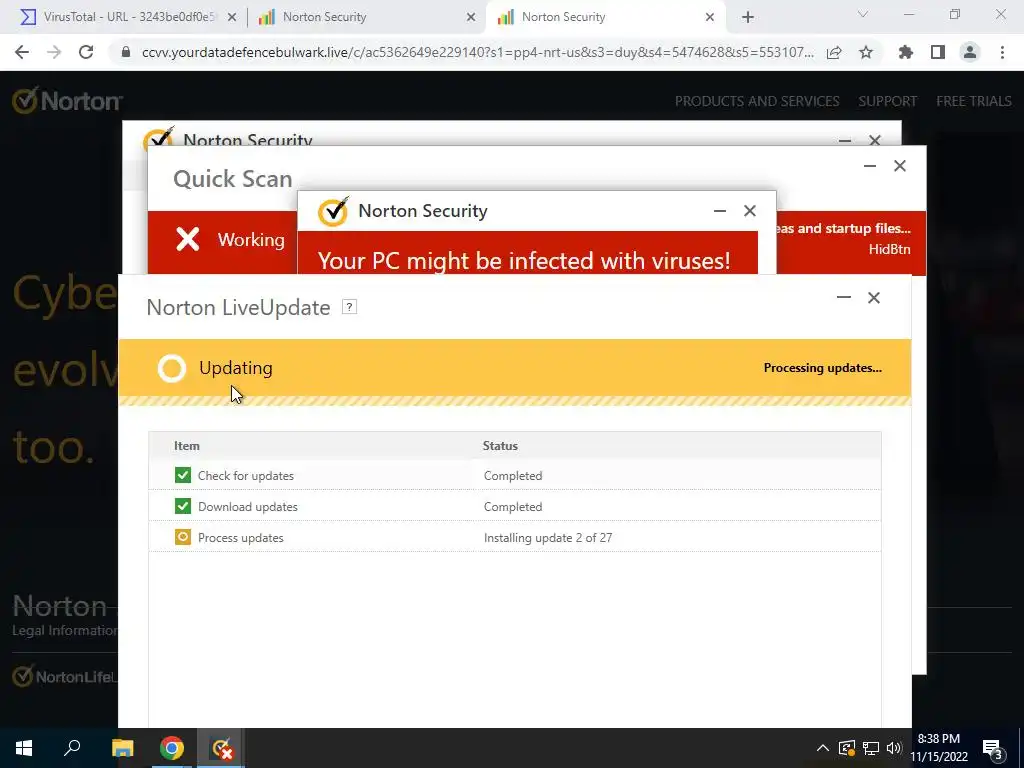Switch to the VirusTotal URL tab
The image size is (1024, 768).
128,17
